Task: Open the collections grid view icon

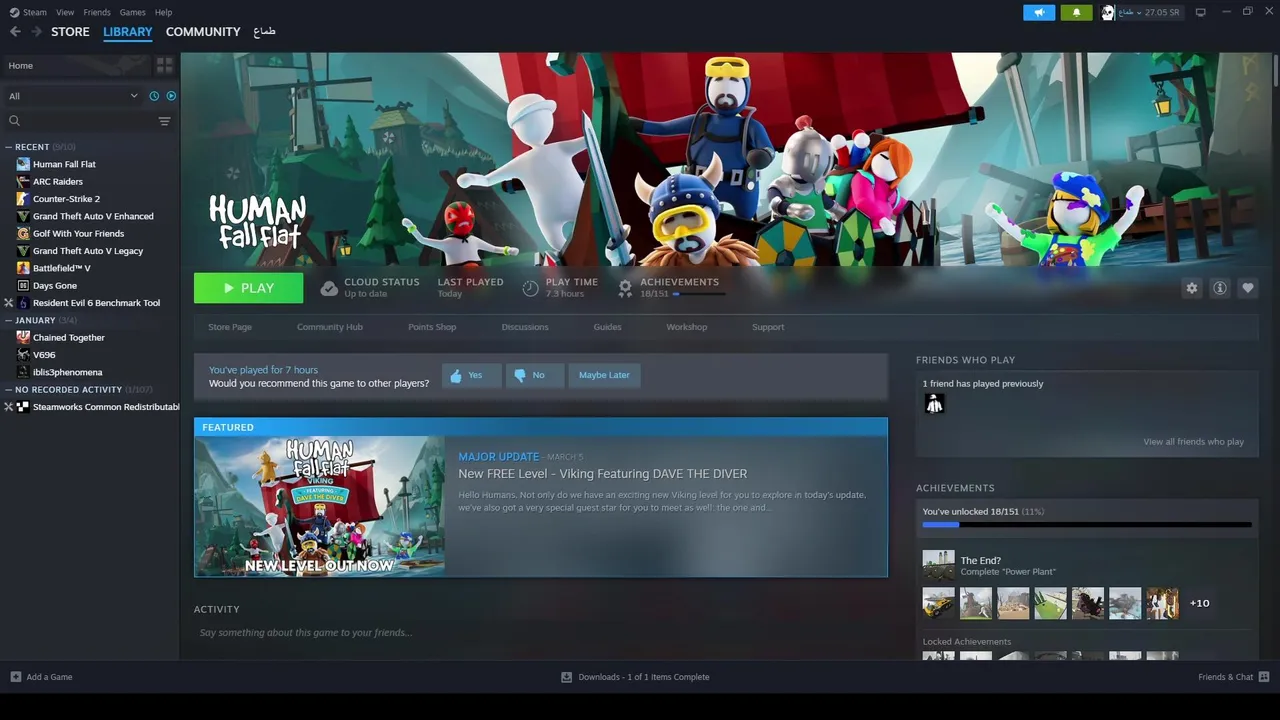Action: click(x=165, y=65)
